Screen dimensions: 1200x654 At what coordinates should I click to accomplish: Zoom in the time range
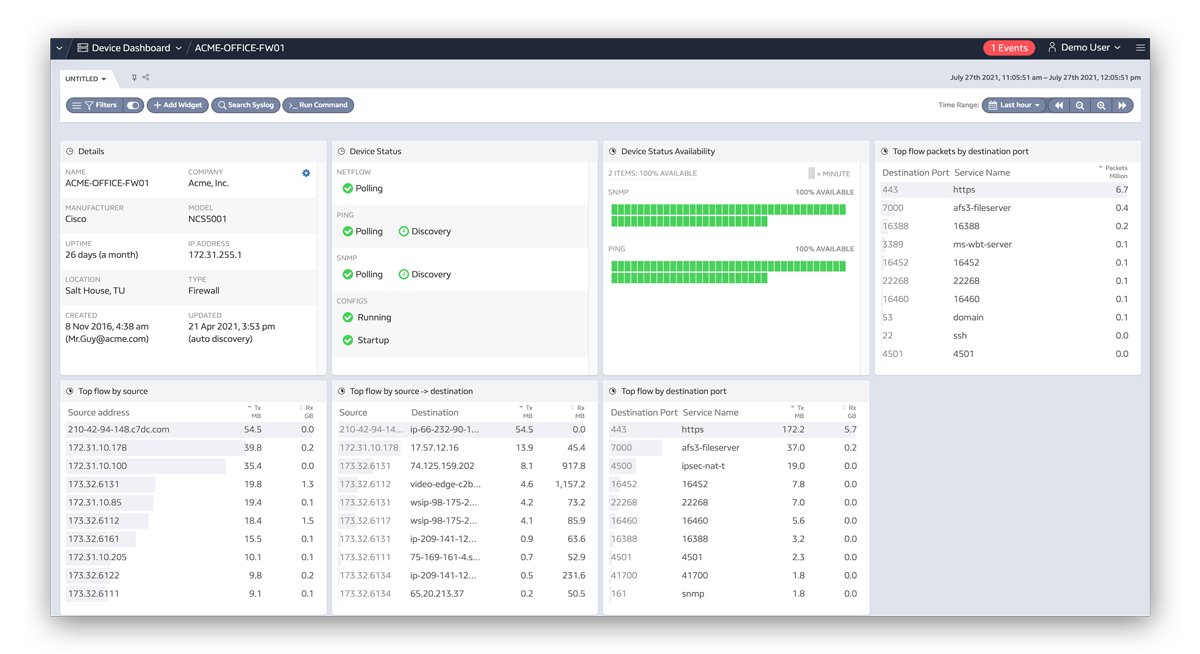(1101, 105)
